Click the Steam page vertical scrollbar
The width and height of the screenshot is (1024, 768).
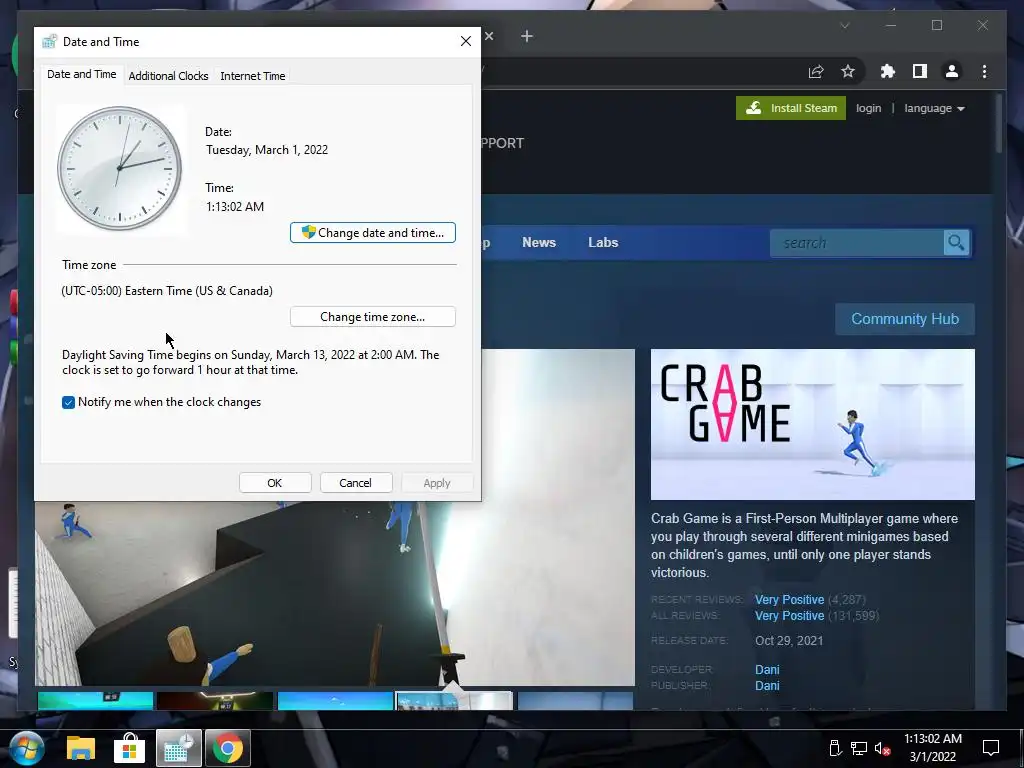coord(999,124)
